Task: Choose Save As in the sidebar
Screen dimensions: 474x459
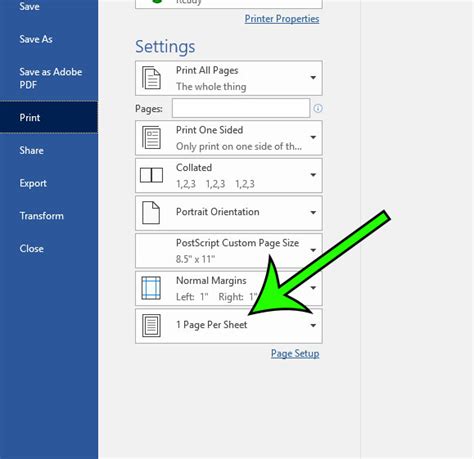Action: pos(36,39)
